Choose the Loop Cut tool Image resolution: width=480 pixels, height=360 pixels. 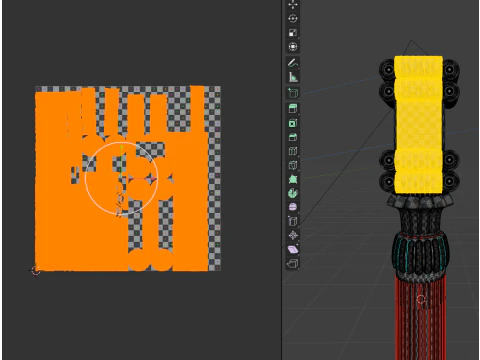coord(293,151)
